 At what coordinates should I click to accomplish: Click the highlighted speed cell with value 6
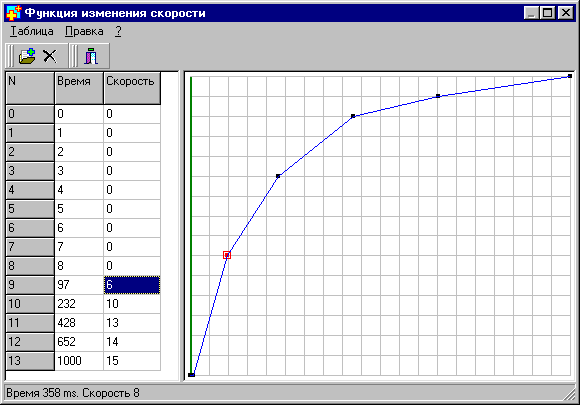[x=132, y=285]
